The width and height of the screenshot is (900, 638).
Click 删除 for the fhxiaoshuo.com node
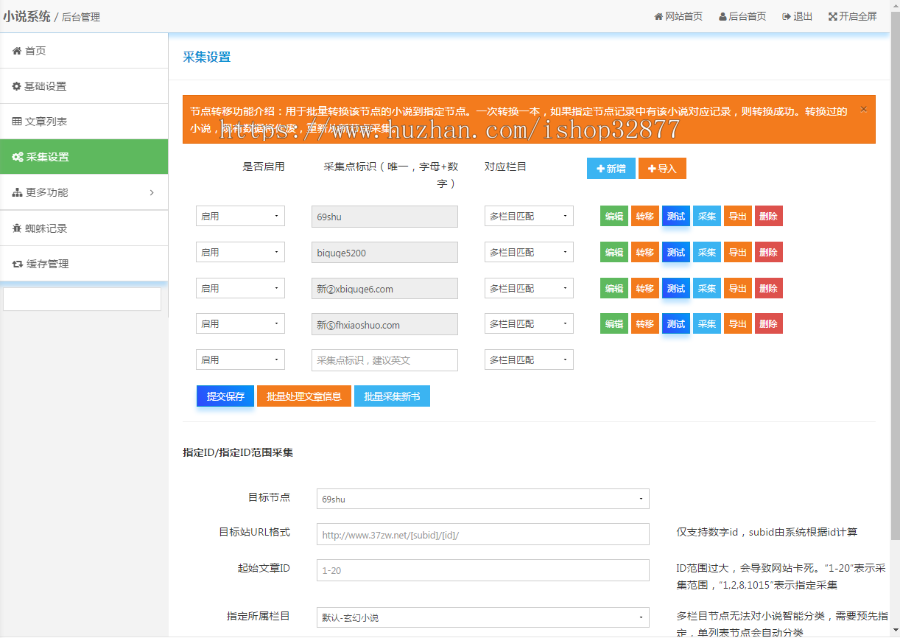(x=769, y=324)
